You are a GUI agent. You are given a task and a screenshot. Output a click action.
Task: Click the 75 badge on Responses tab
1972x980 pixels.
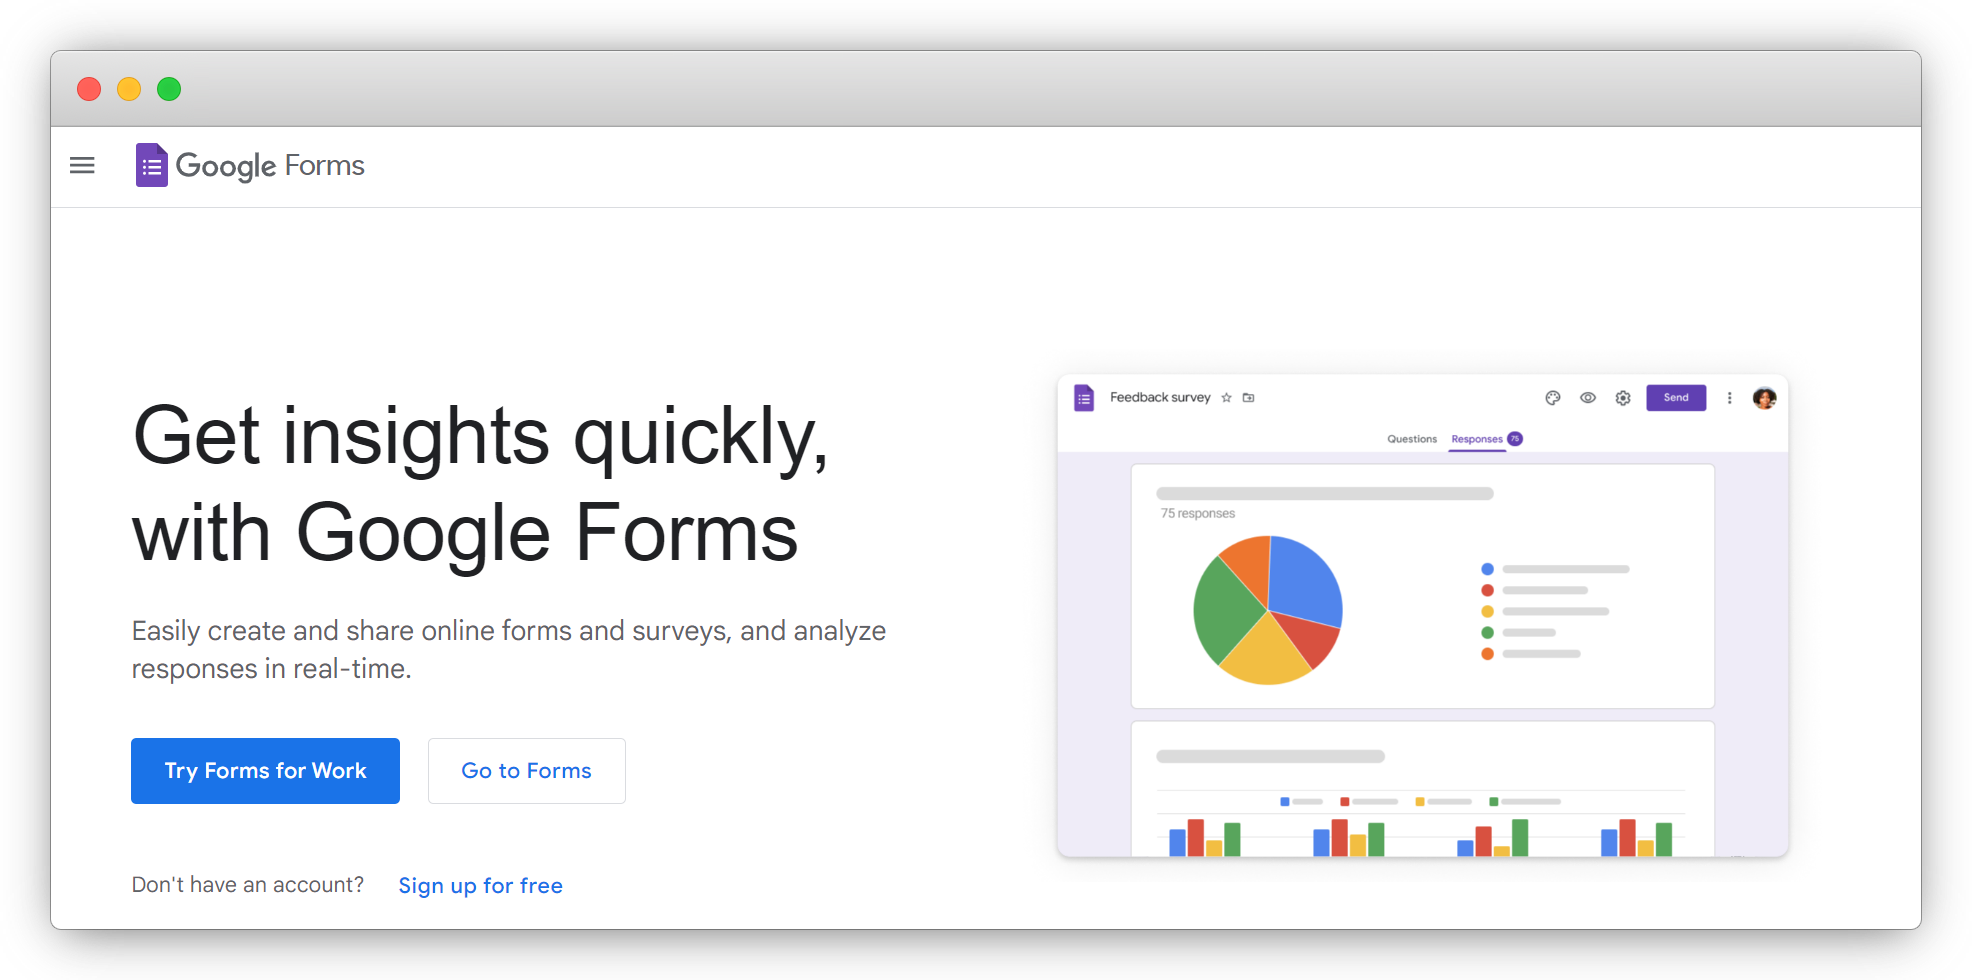(x=1515, y=439)
